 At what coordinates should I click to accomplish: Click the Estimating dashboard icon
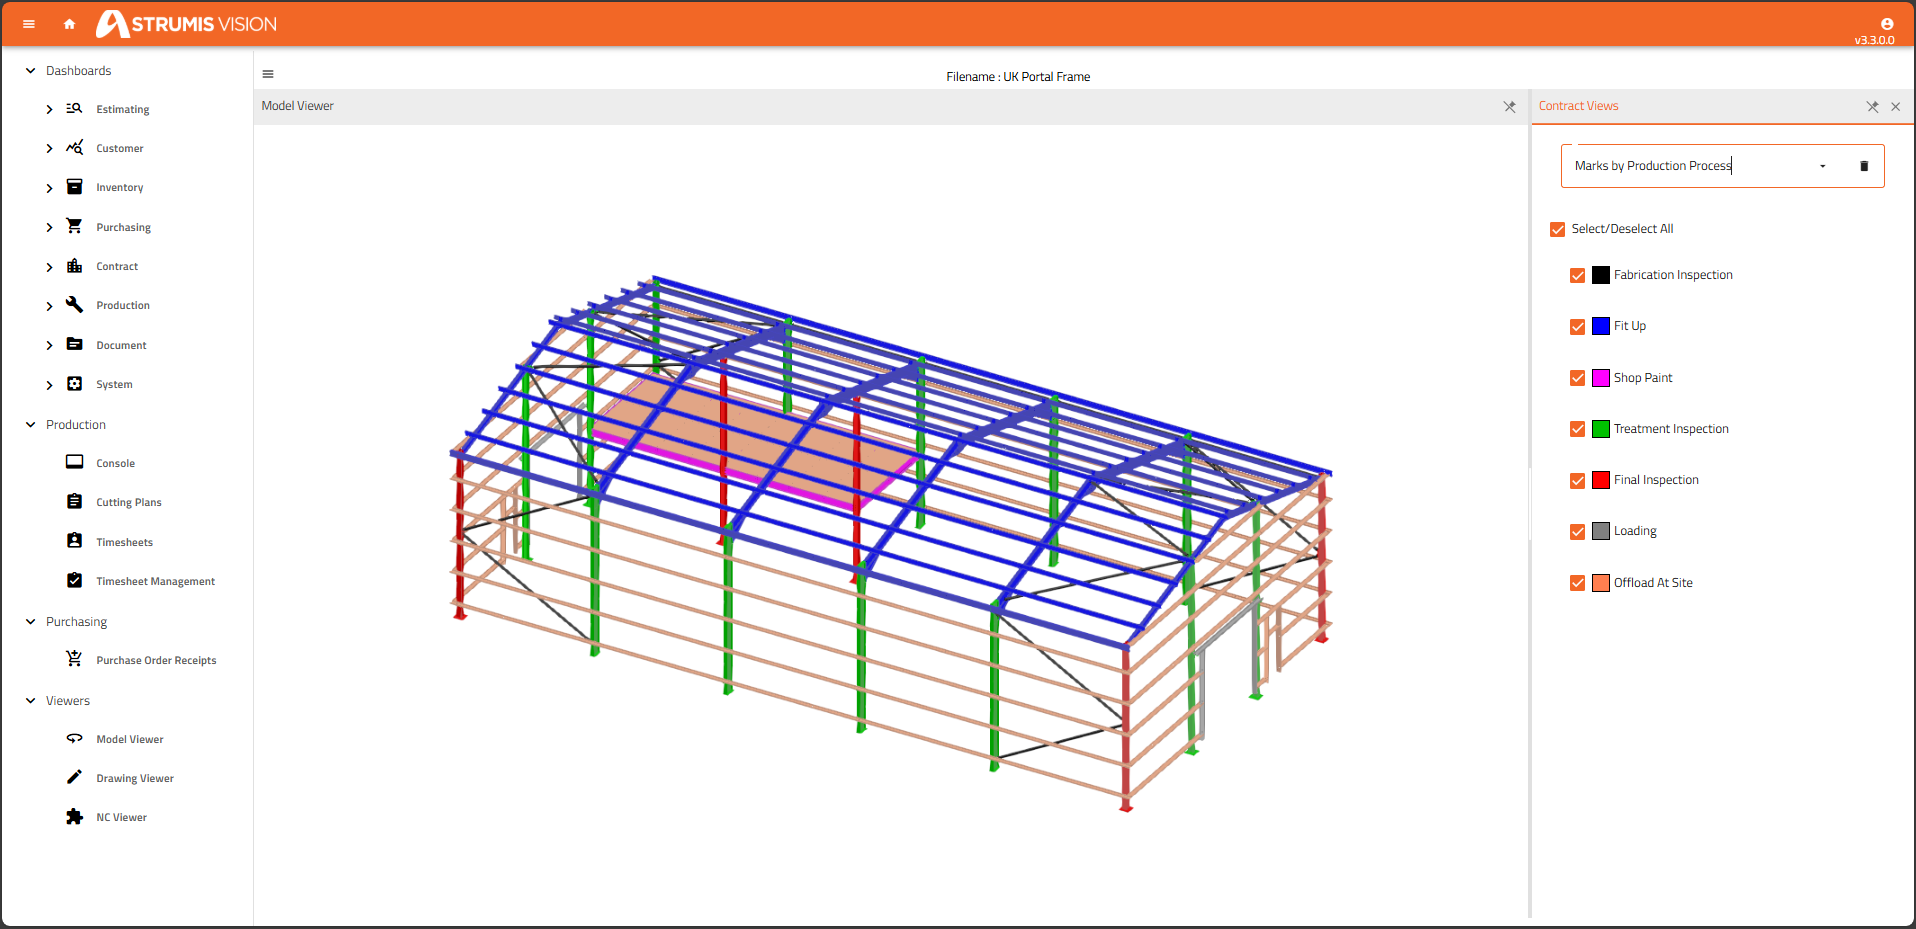[x=74, y=108]
